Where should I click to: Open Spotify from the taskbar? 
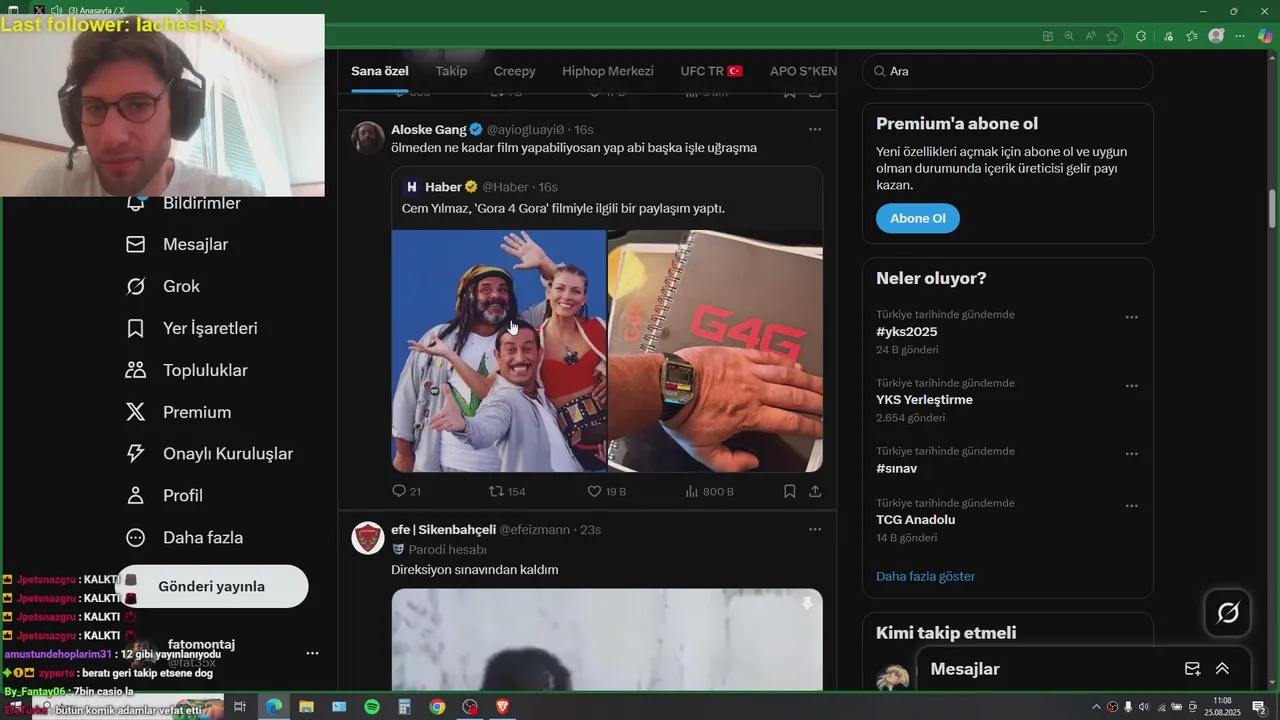(371, 707)
